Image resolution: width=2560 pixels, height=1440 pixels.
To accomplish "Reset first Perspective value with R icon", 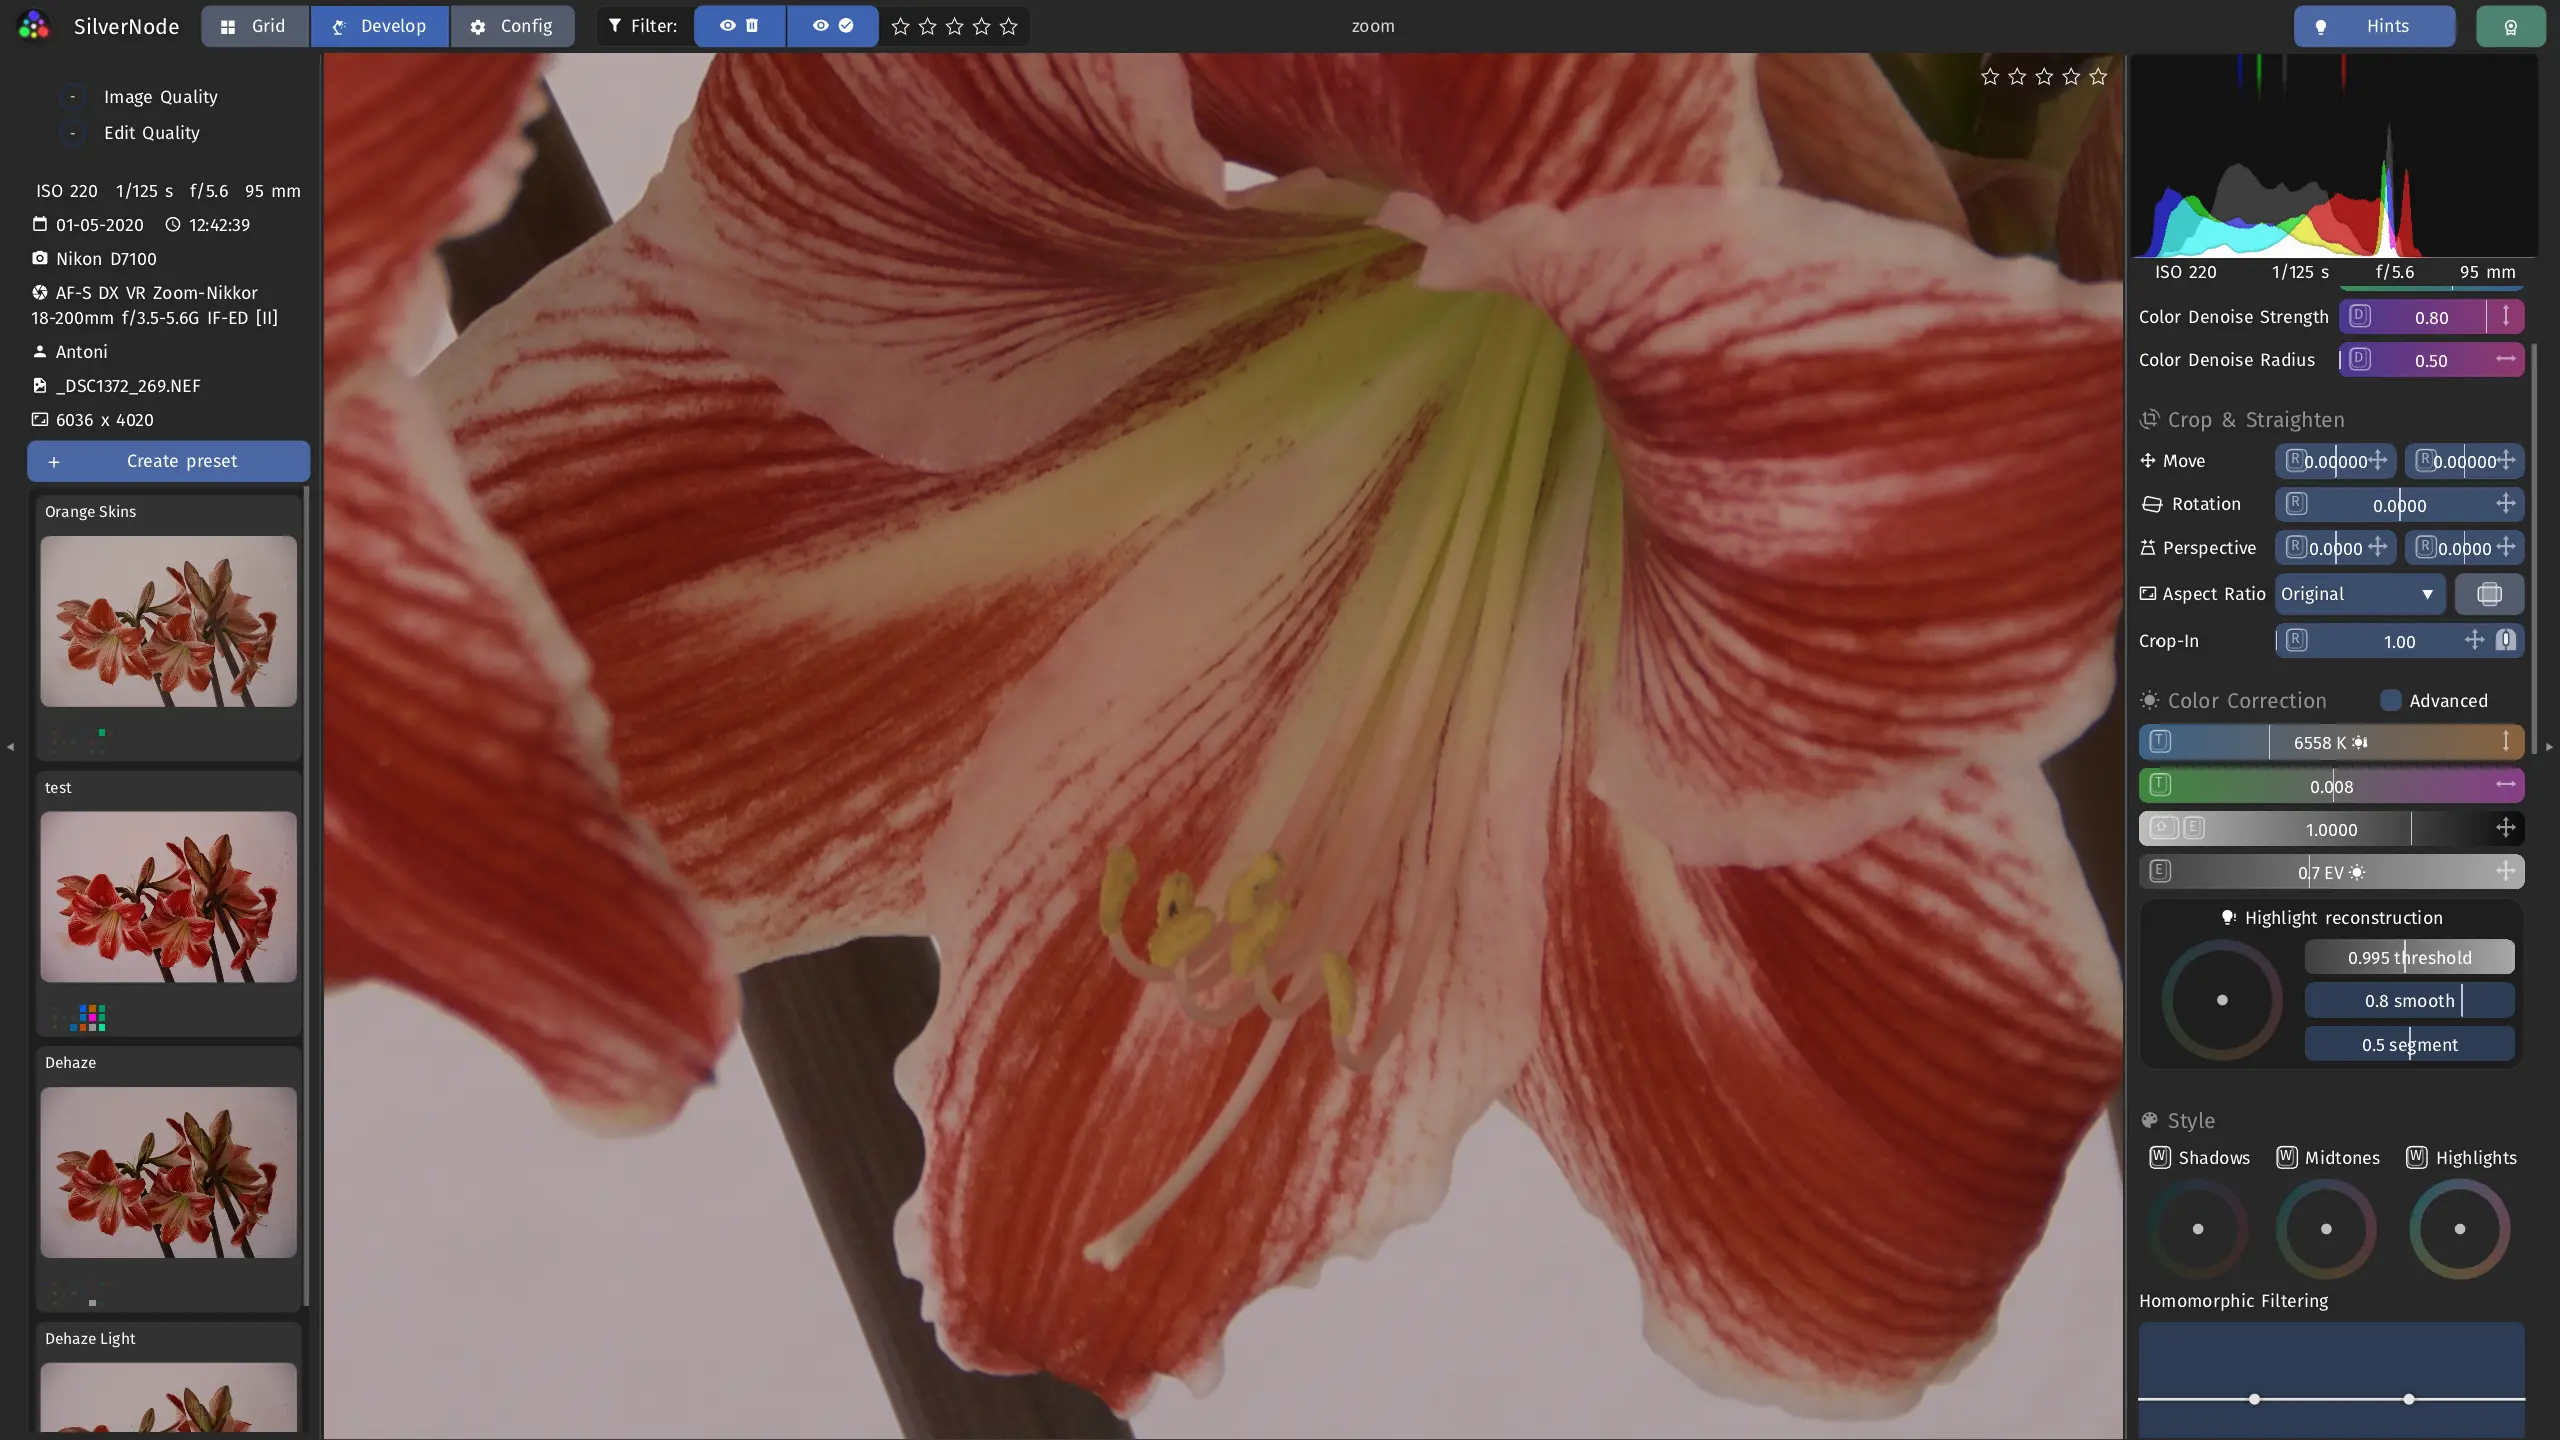I will coord(2296,547).
